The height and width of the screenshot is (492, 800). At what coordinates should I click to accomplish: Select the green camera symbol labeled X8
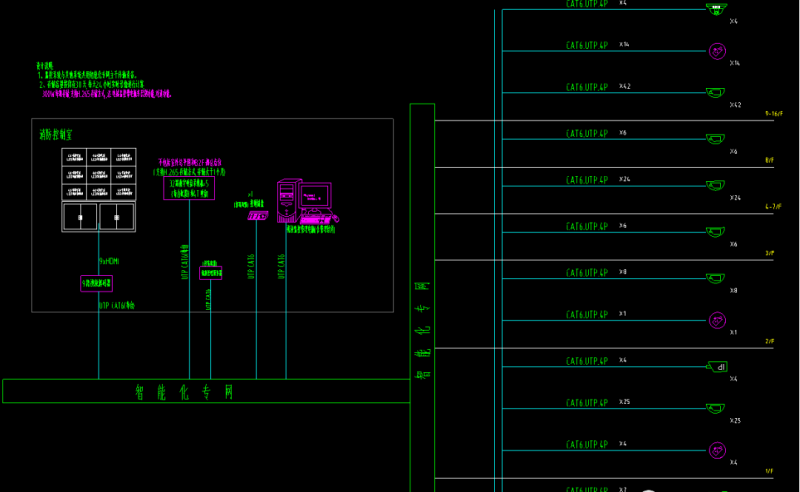pos(716,277)
